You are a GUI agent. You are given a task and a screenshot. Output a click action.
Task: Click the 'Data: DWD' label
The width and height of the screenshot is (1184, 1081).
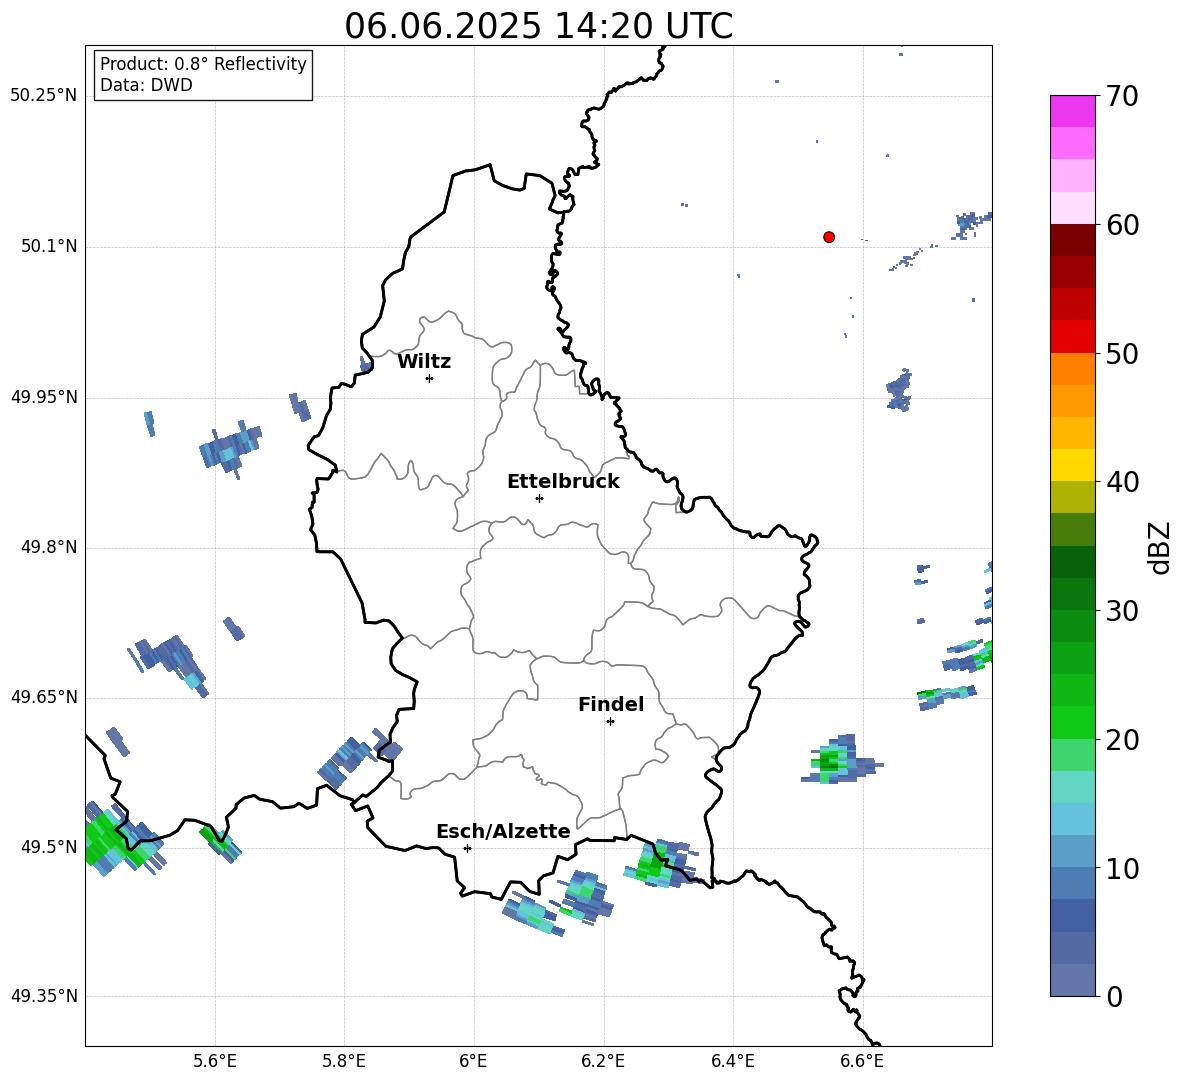point(146,85)
